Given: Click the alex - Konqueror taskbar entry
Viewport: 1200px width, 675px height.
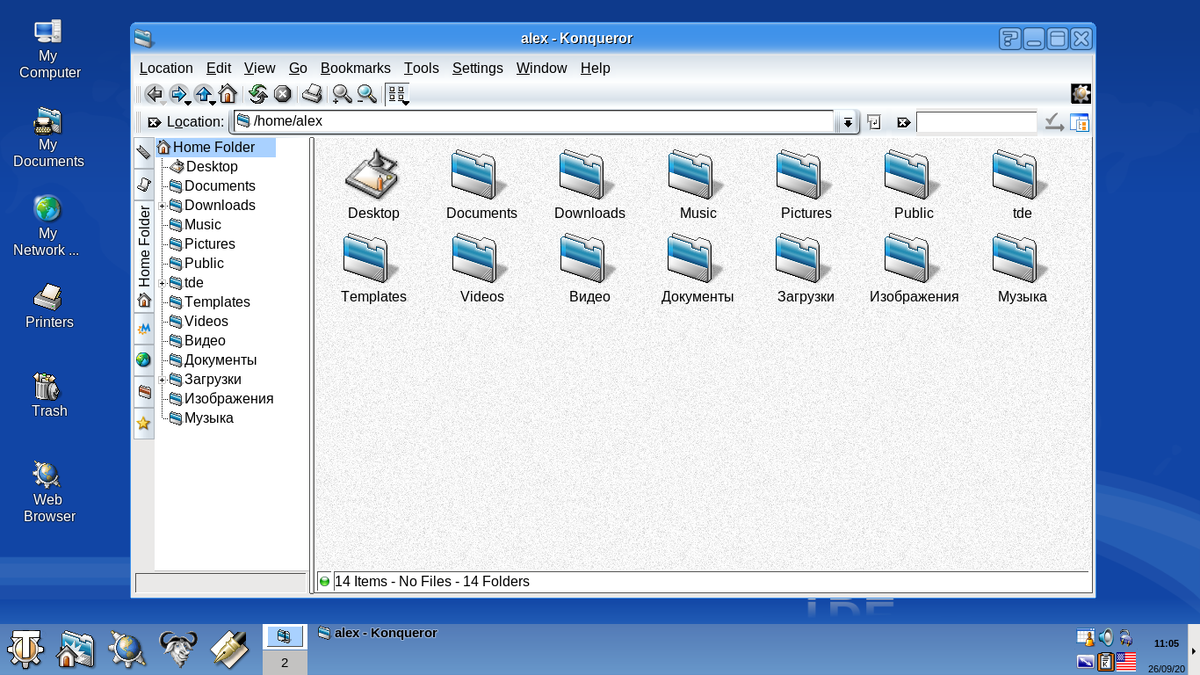Looking at the screenshot, I should pos(377,633).
